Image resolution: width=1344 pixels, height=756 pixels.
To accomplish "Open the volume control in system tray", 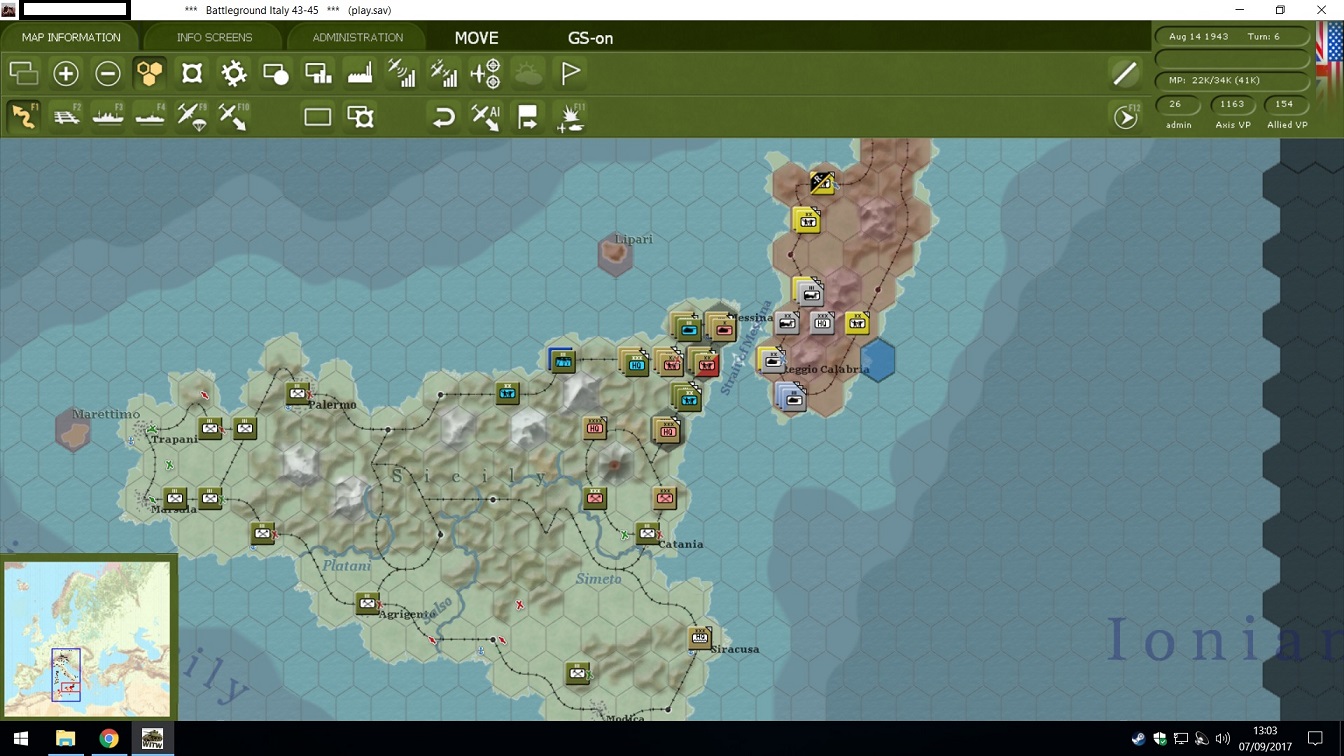I will [x=1223, y=739].
